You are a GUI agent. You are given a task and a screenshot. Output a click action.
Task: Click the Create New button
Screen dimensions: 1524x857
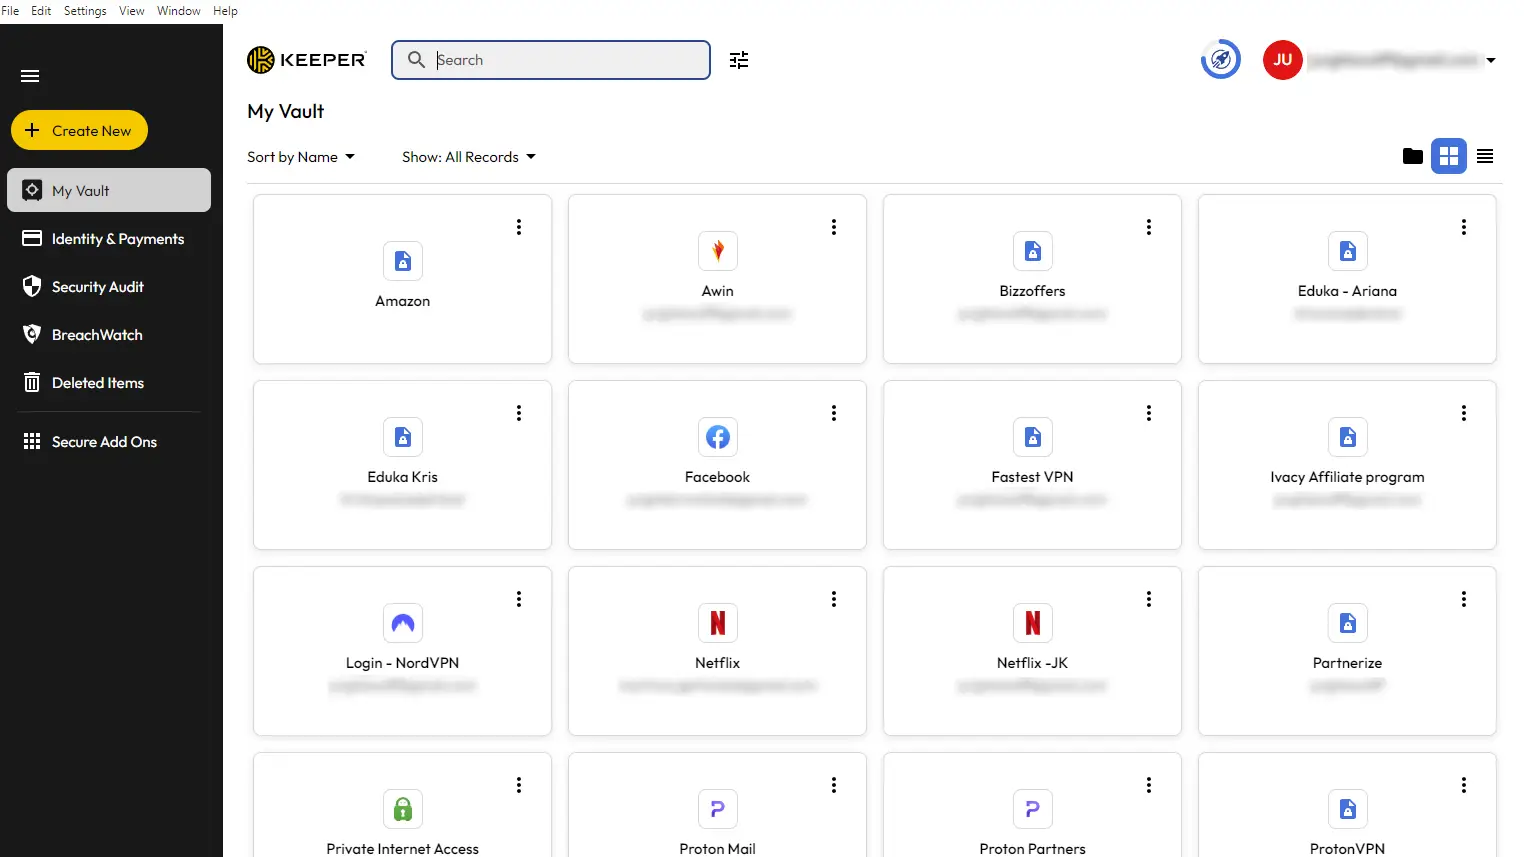(79, 130)
